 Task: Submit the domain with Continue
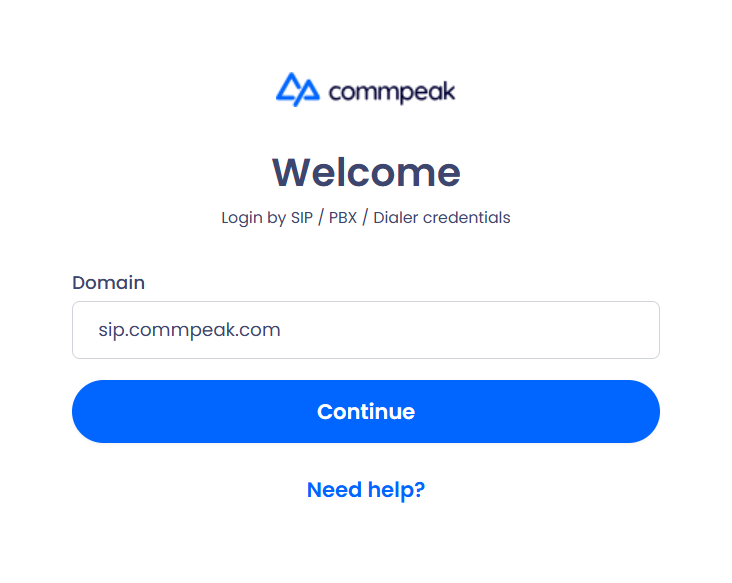pyautogui.click(x=366, y=411)
